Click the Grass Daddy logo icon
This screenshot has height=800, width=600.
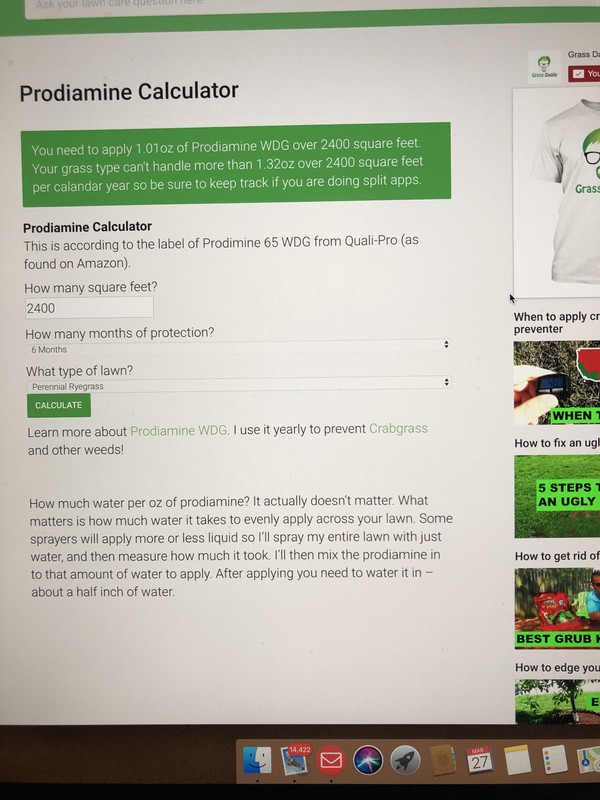click(x=544, y=66)
